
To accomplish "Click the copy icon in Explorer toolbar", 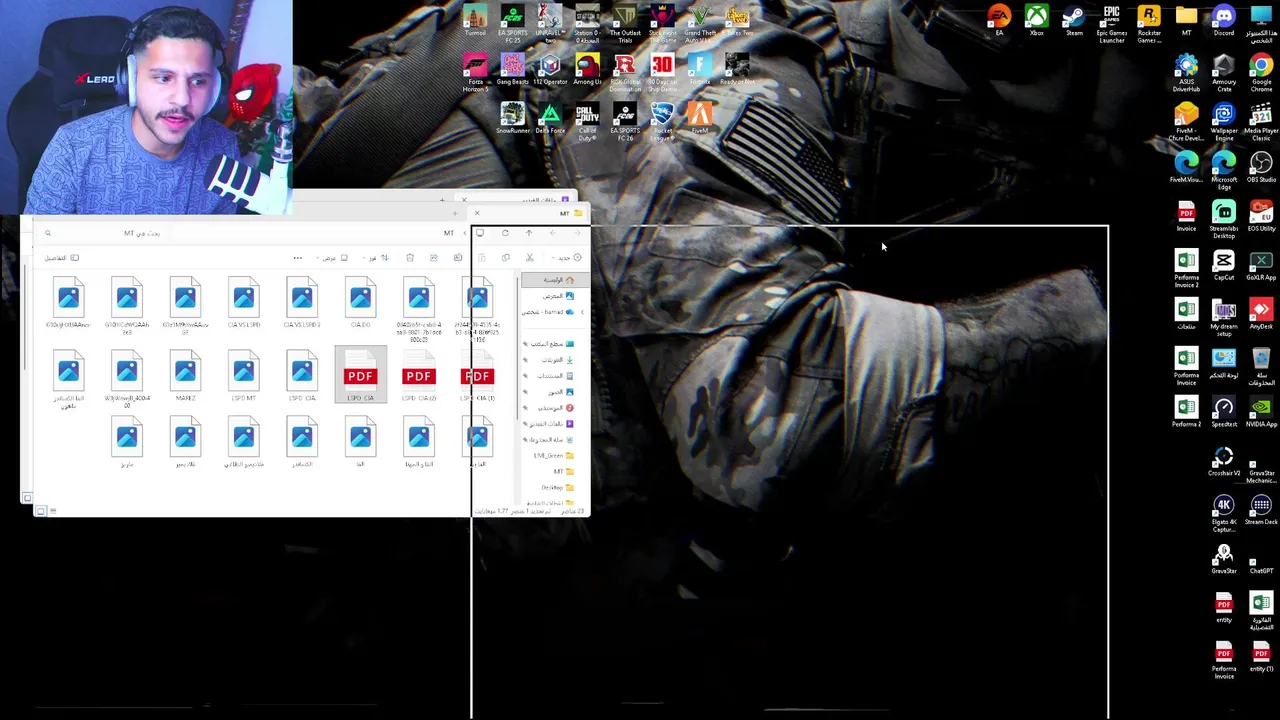I will pos(506,258).
